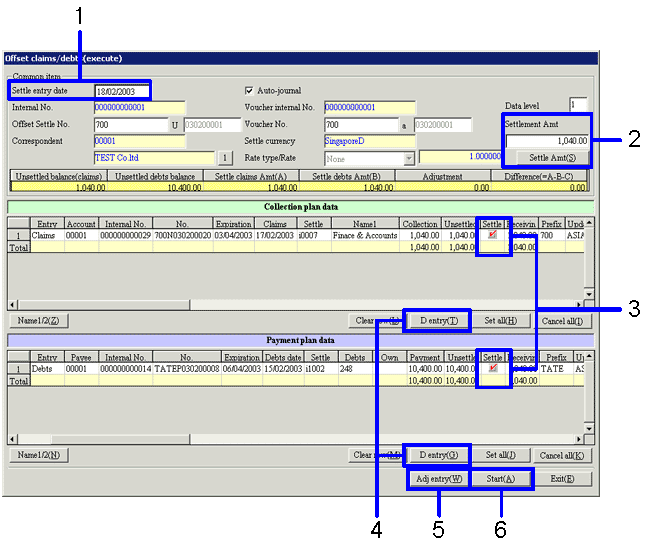
Task: Click the correspondent lookup button labeled 1
Action: click(x=225, y=158)
